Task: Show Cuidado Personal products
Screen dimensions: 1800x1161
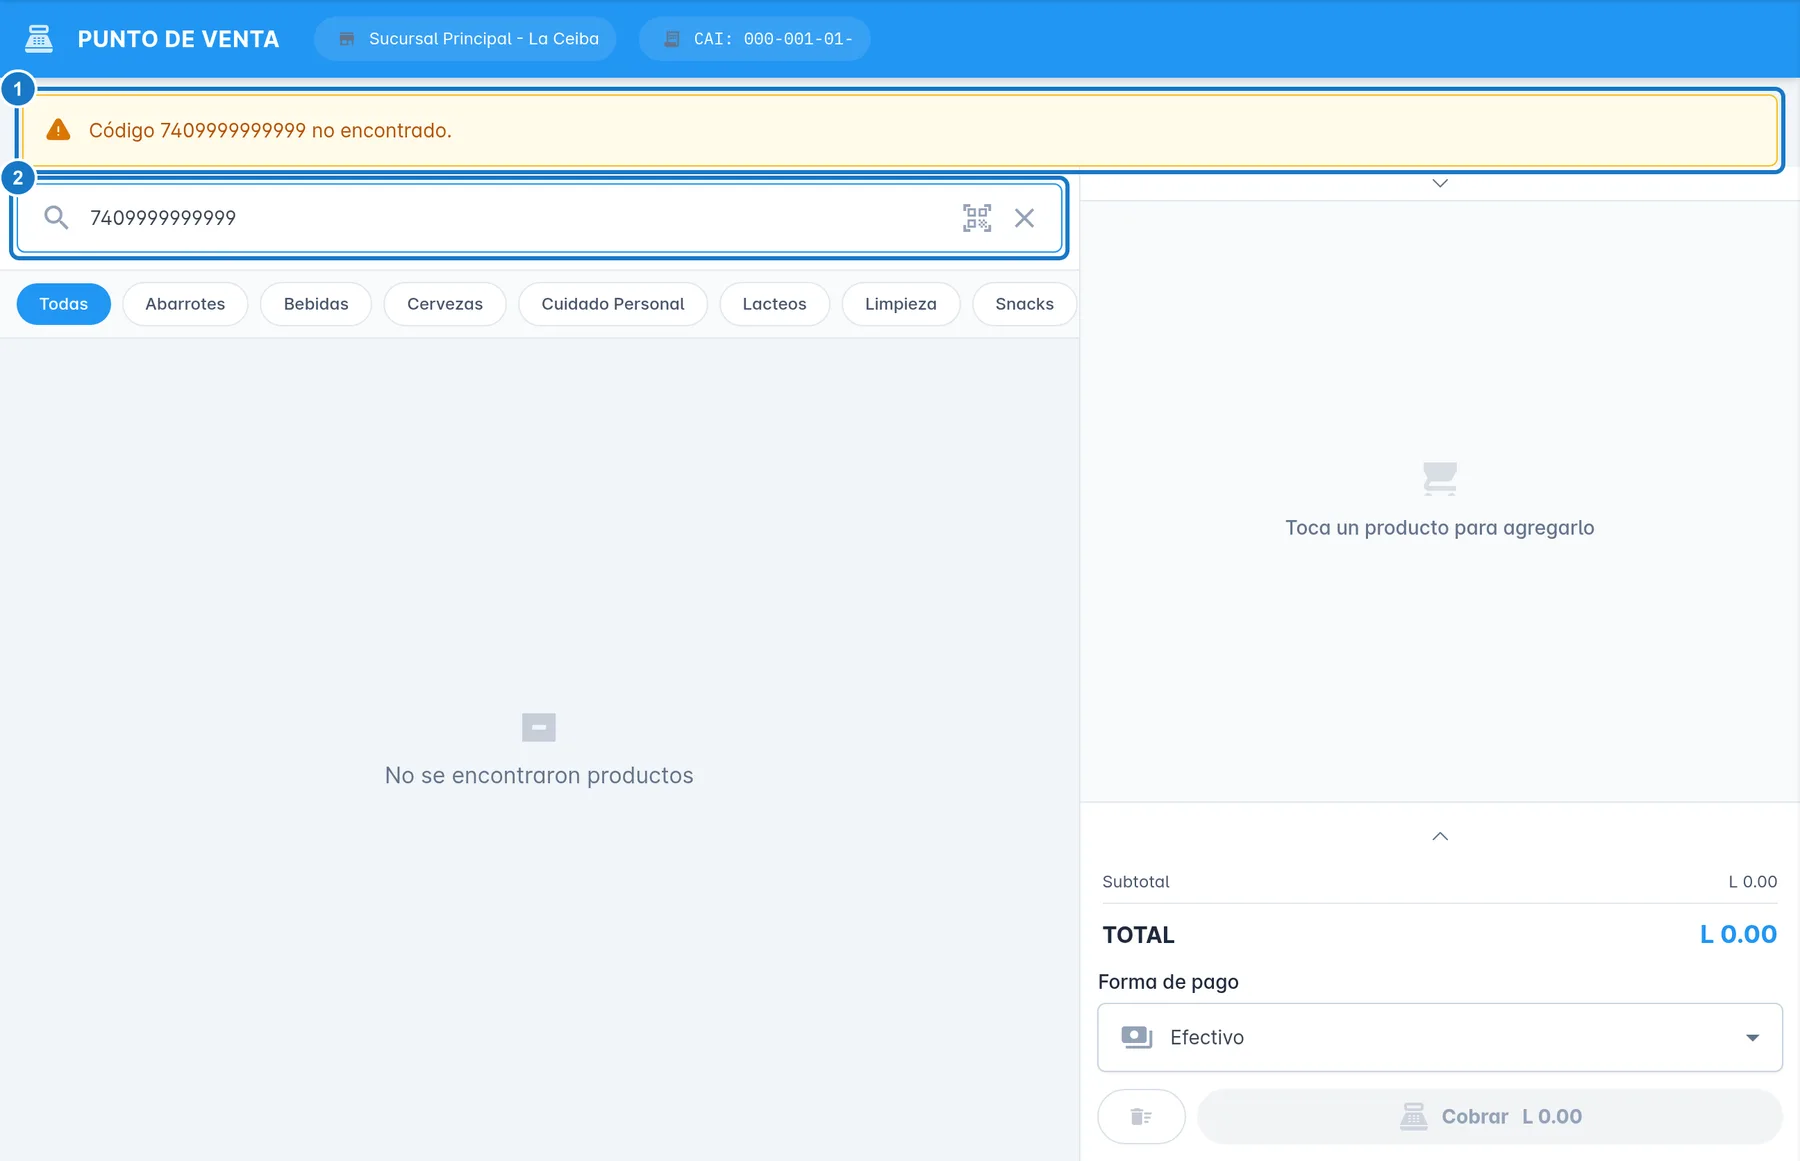Action: pyautogui.click(x=613, y=304)
